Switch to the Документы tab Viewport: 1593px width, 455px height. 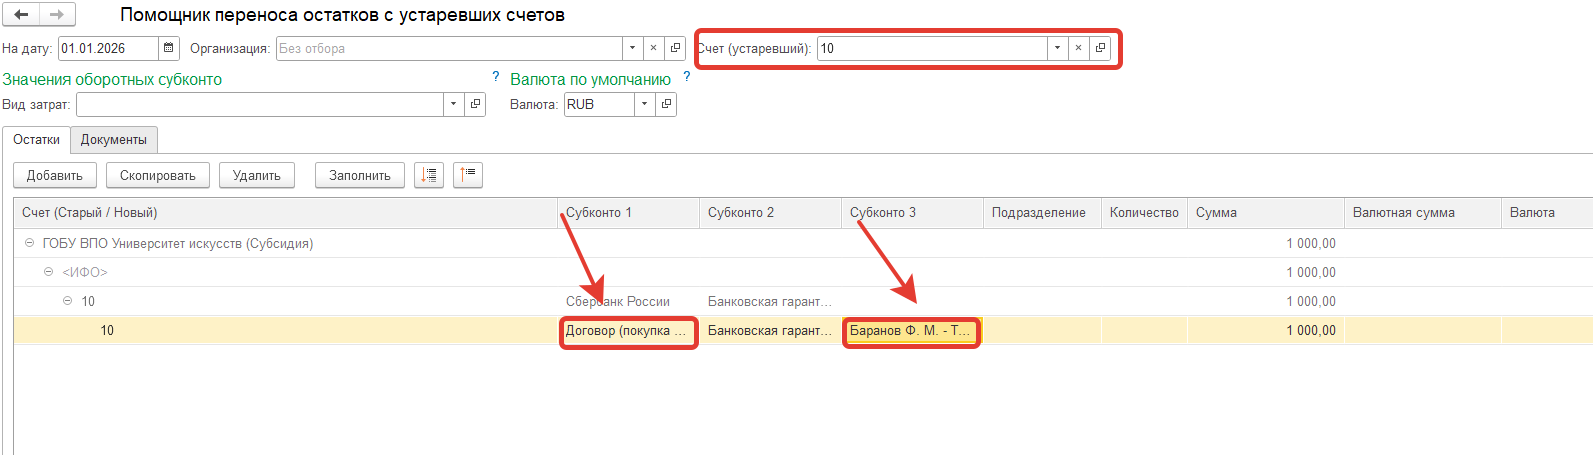114,140
